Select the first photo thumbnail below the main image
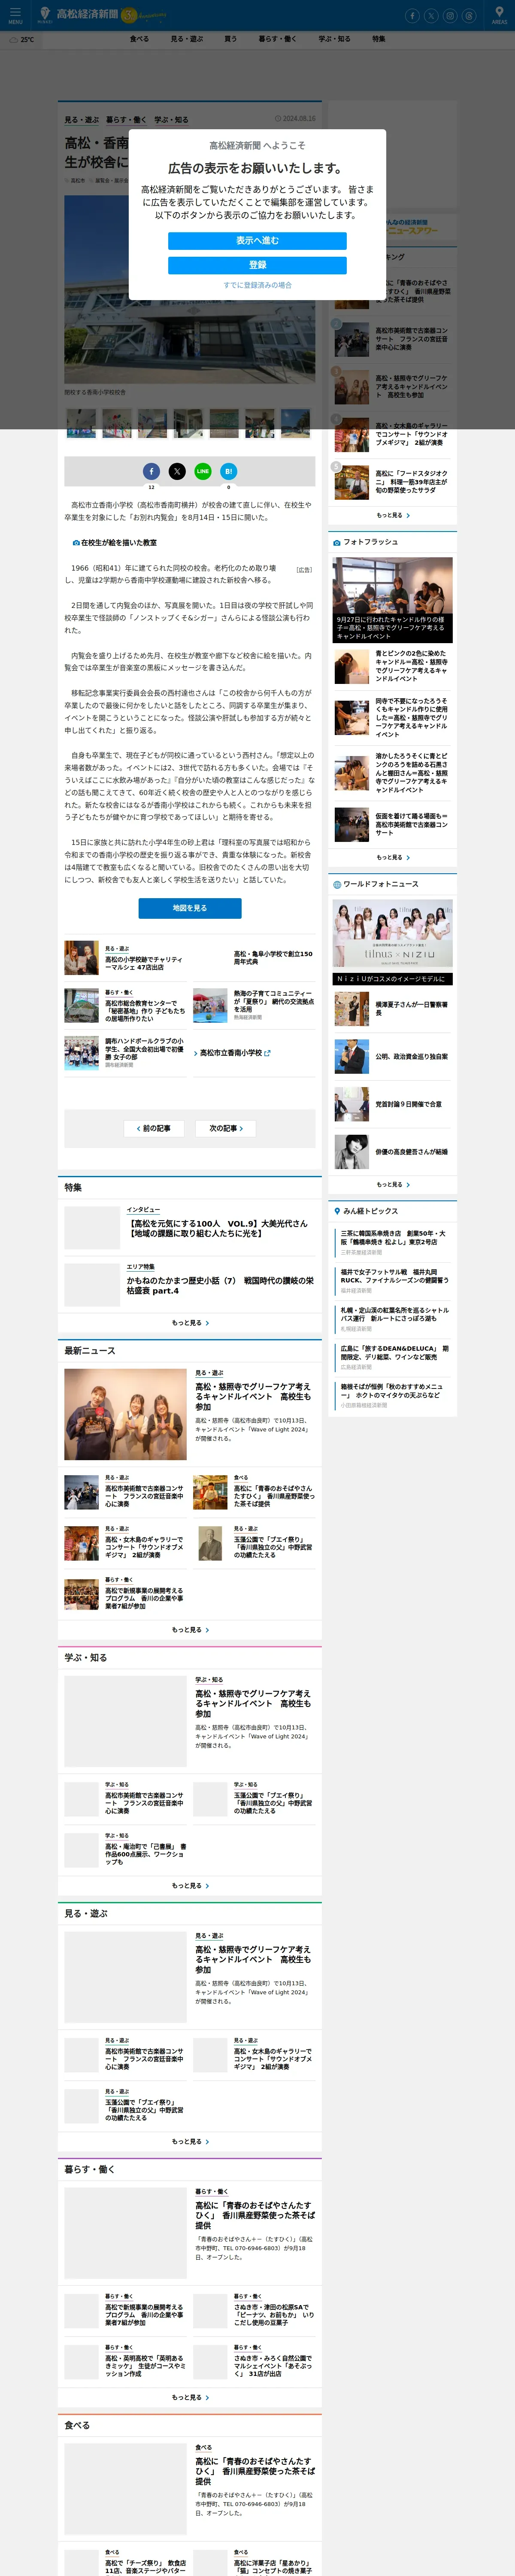515x2576 pixels. pyautogui.click(x=81, y=423)
